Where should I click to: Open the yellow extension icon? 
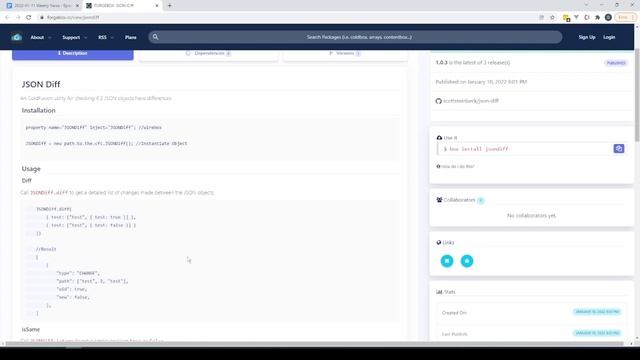(x=566, y=18)
